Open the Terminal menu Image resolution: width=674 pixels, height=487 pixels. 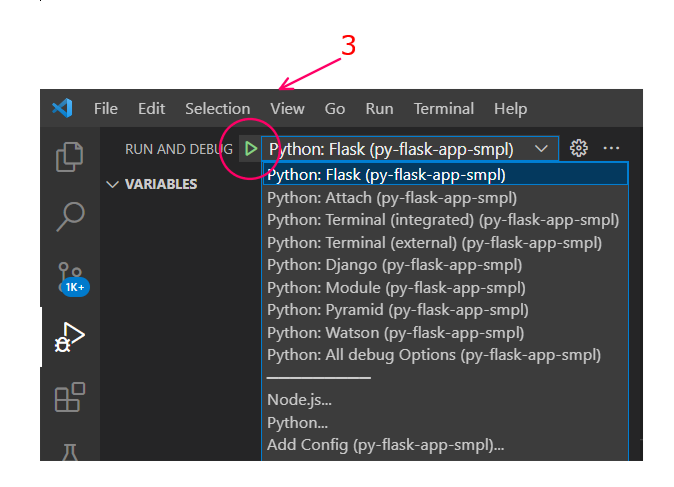pyautogui.click(x=443, y=108)
